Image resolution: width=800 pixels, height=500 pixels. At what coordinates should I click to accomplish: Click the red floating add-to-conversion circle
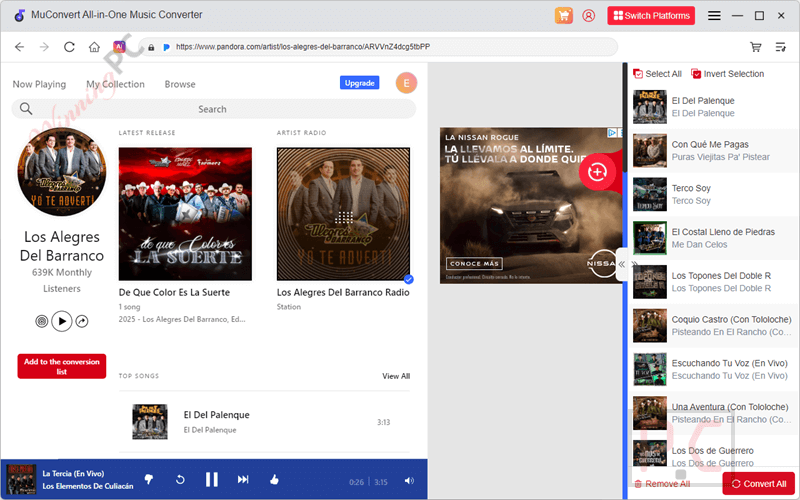tap(596, 172)
